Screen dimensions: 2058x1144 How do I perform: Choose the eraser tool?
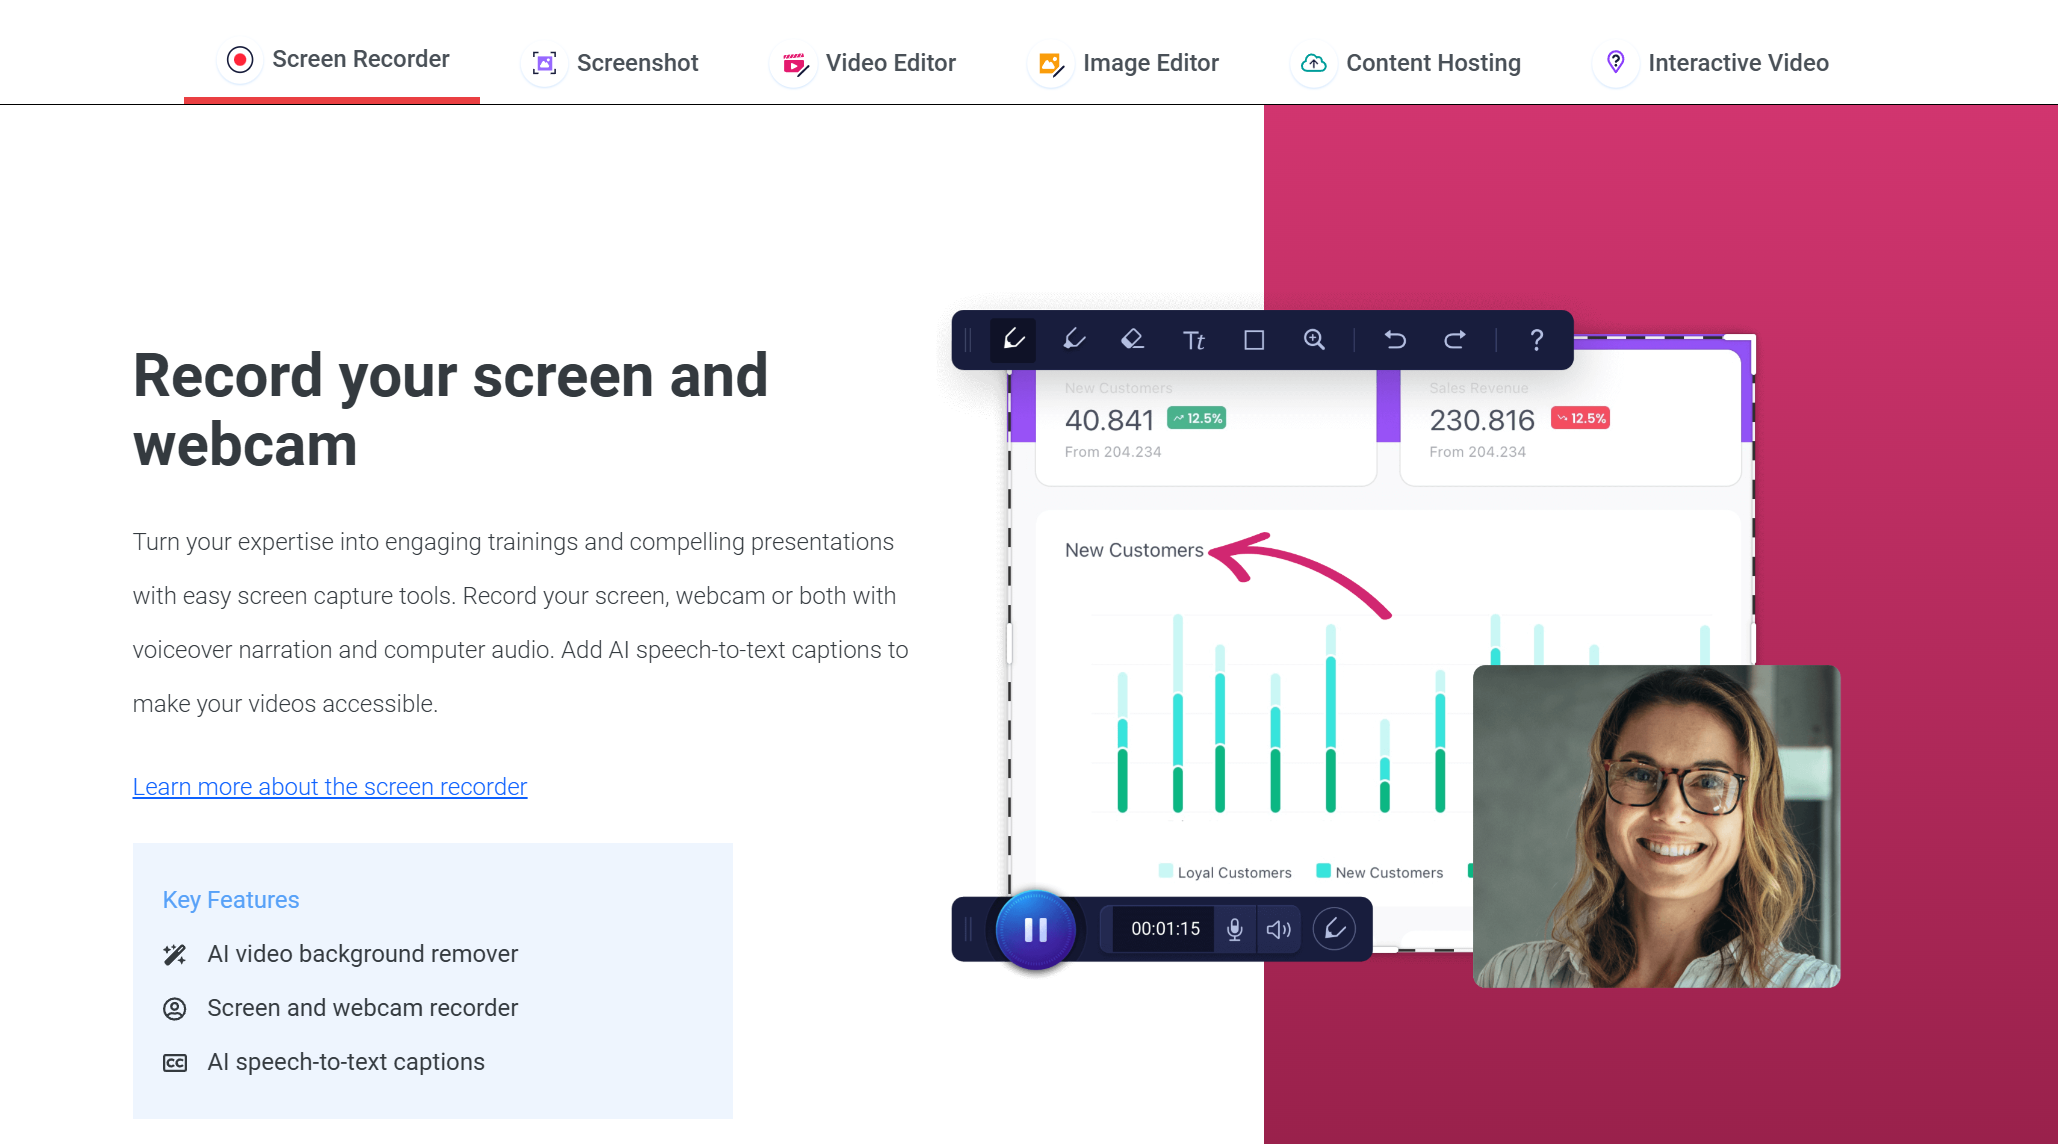tap(1132, 340)
